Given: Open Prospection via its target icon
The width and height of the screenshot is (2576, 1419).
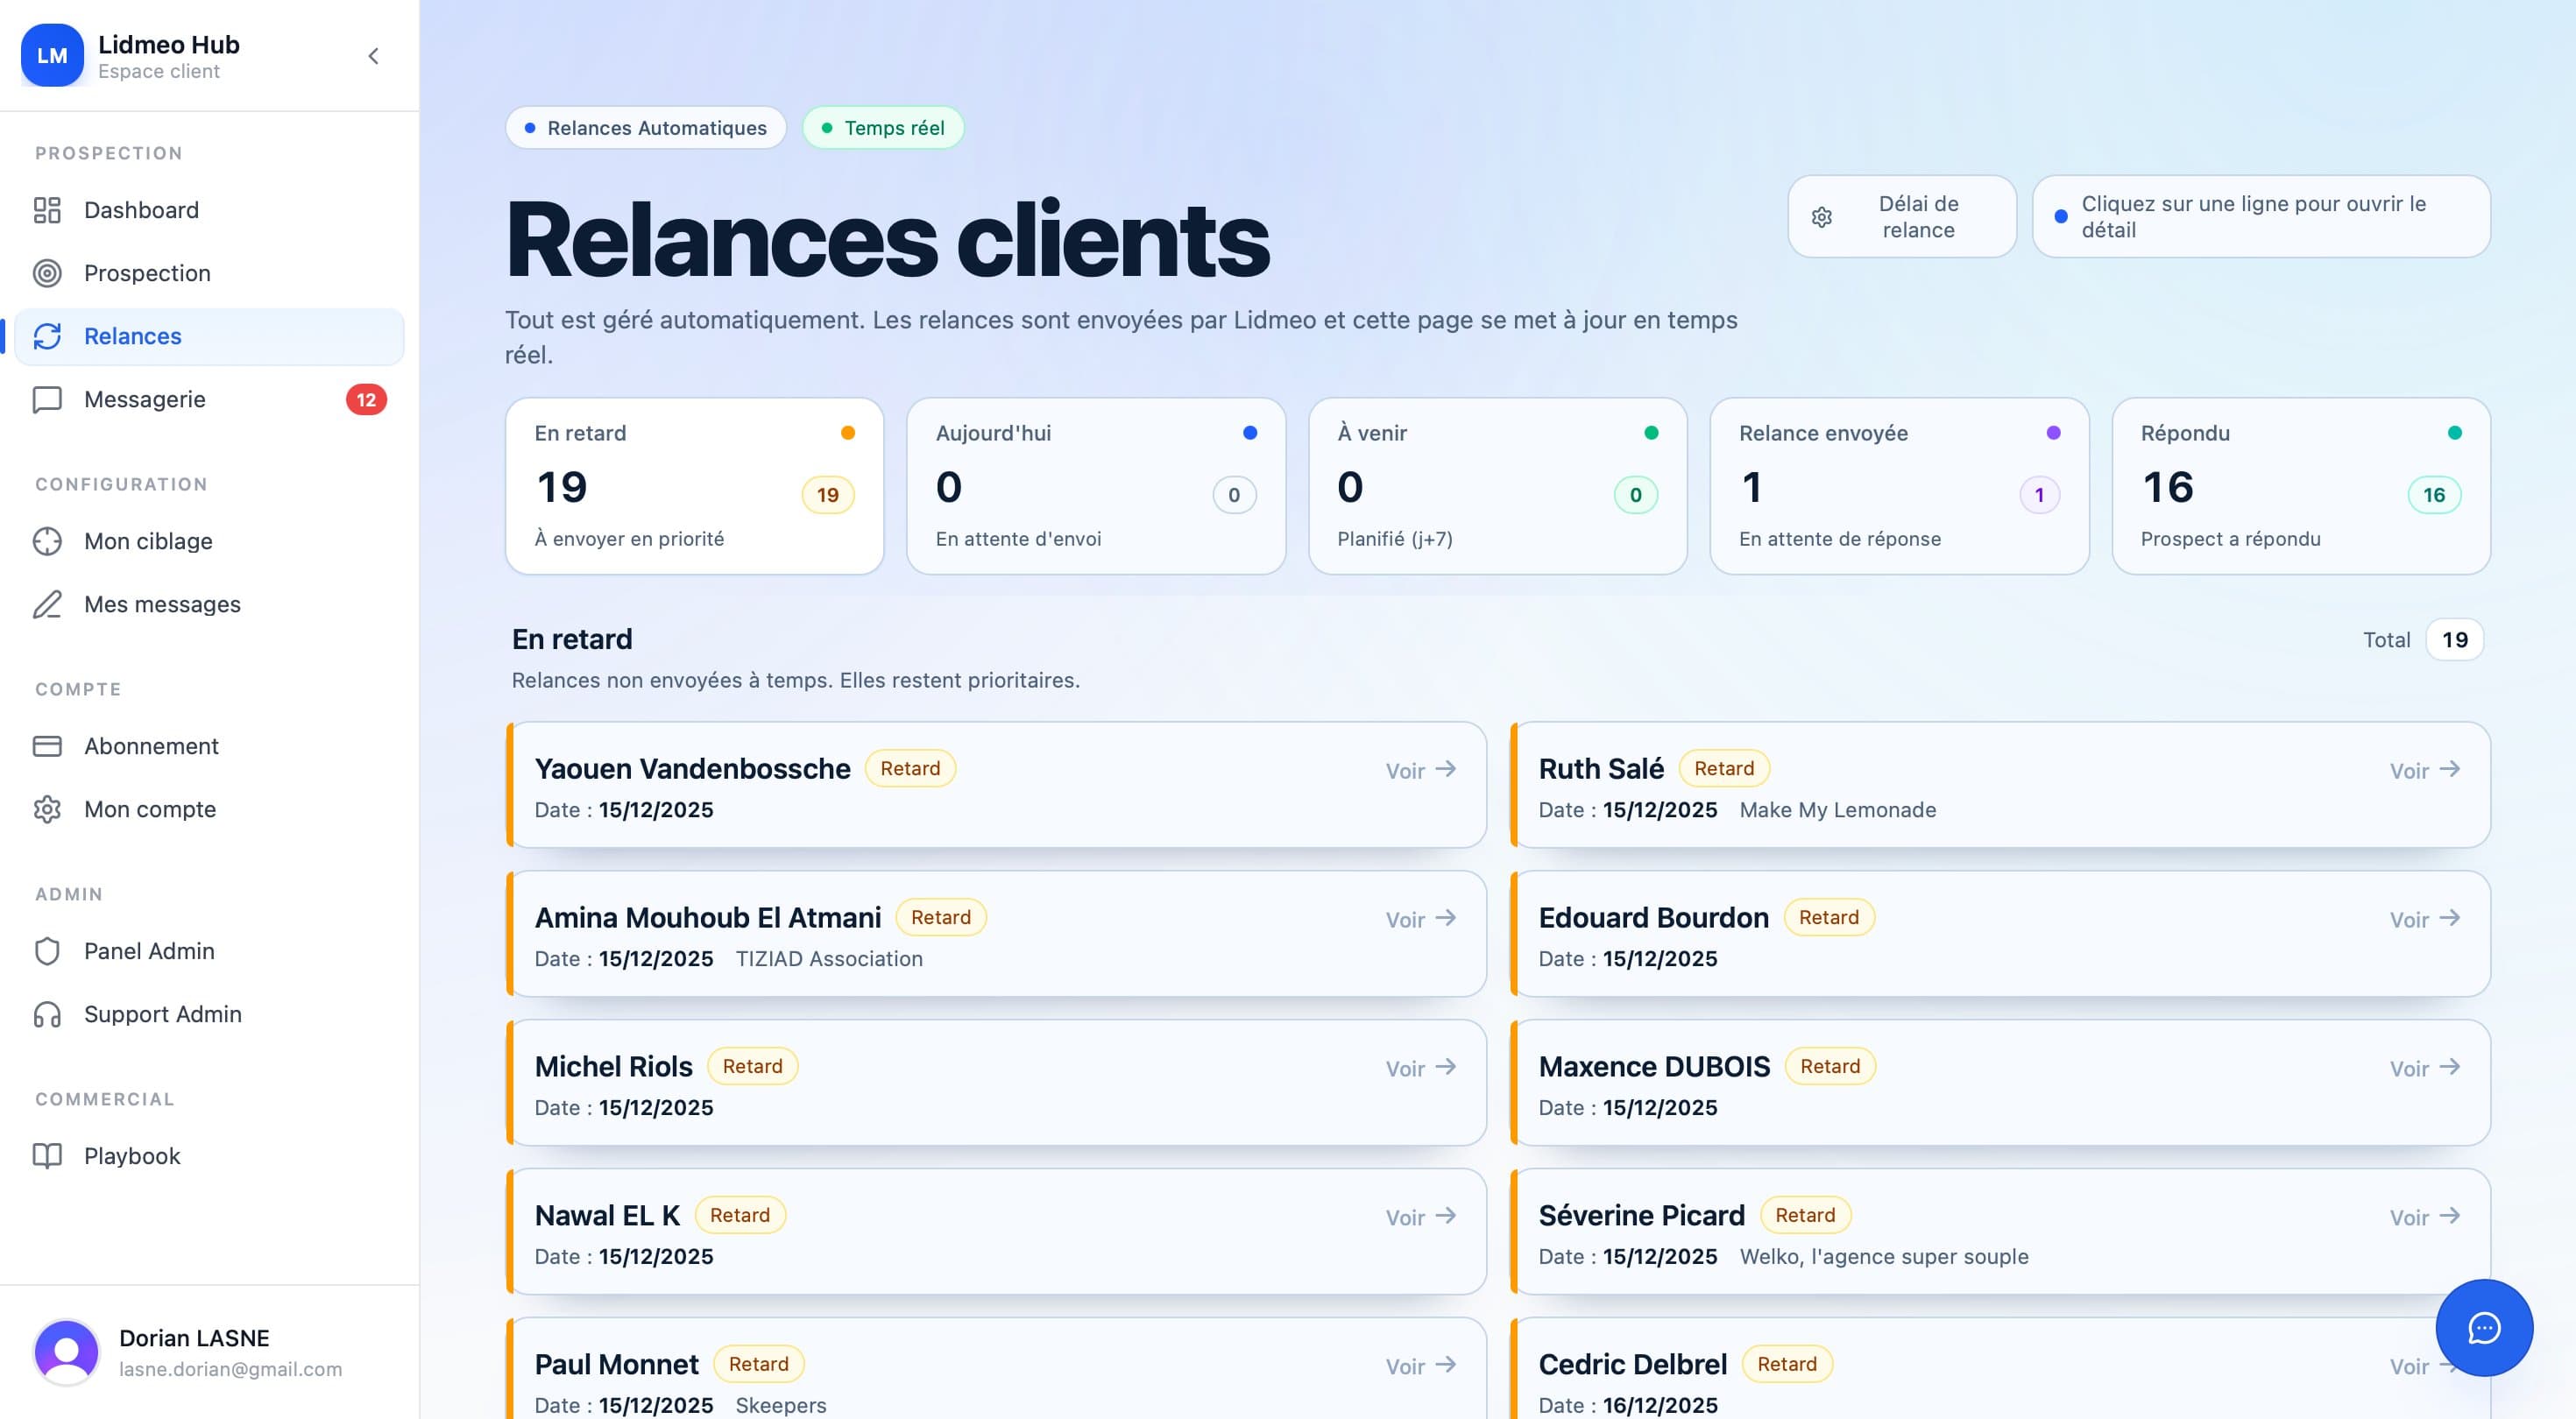Looking at the screenshot, I should [x=48, y=273].
